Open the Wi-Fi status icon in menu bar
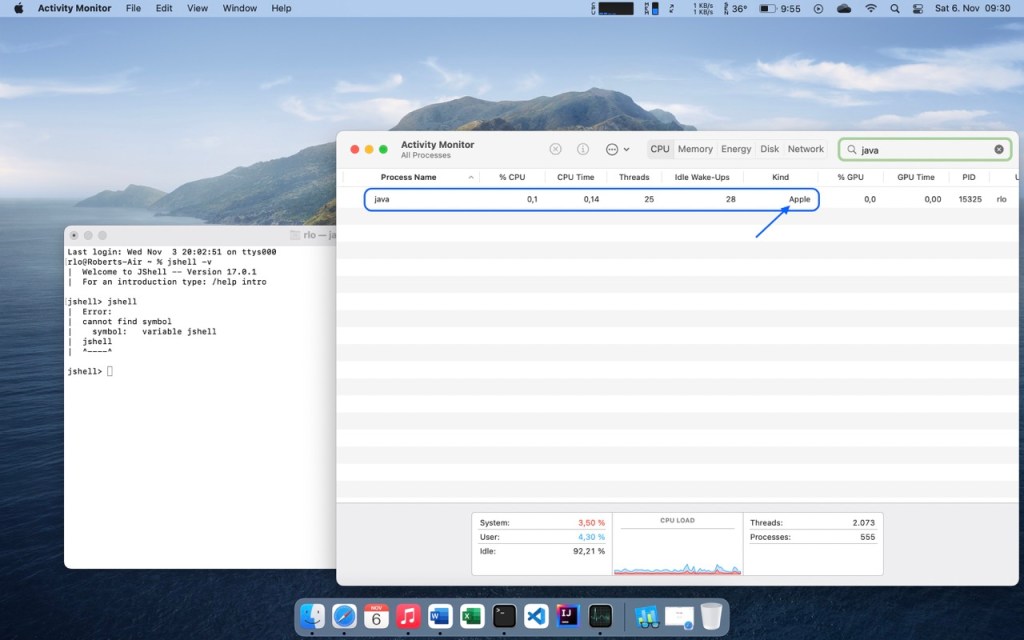This screenshot has height=640, width=1024. click(872, 8)
